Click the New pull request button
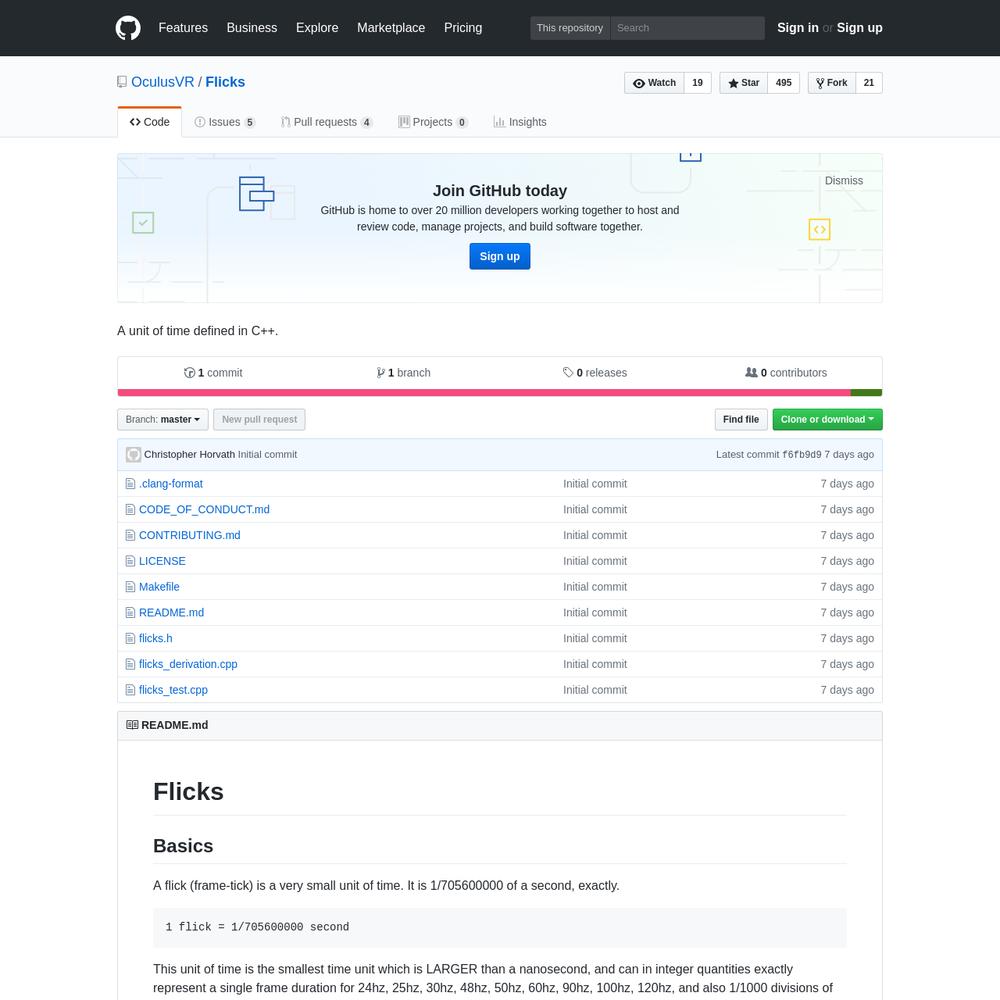The height and width of the screenshot is (1000, 1000). [259, 420]
